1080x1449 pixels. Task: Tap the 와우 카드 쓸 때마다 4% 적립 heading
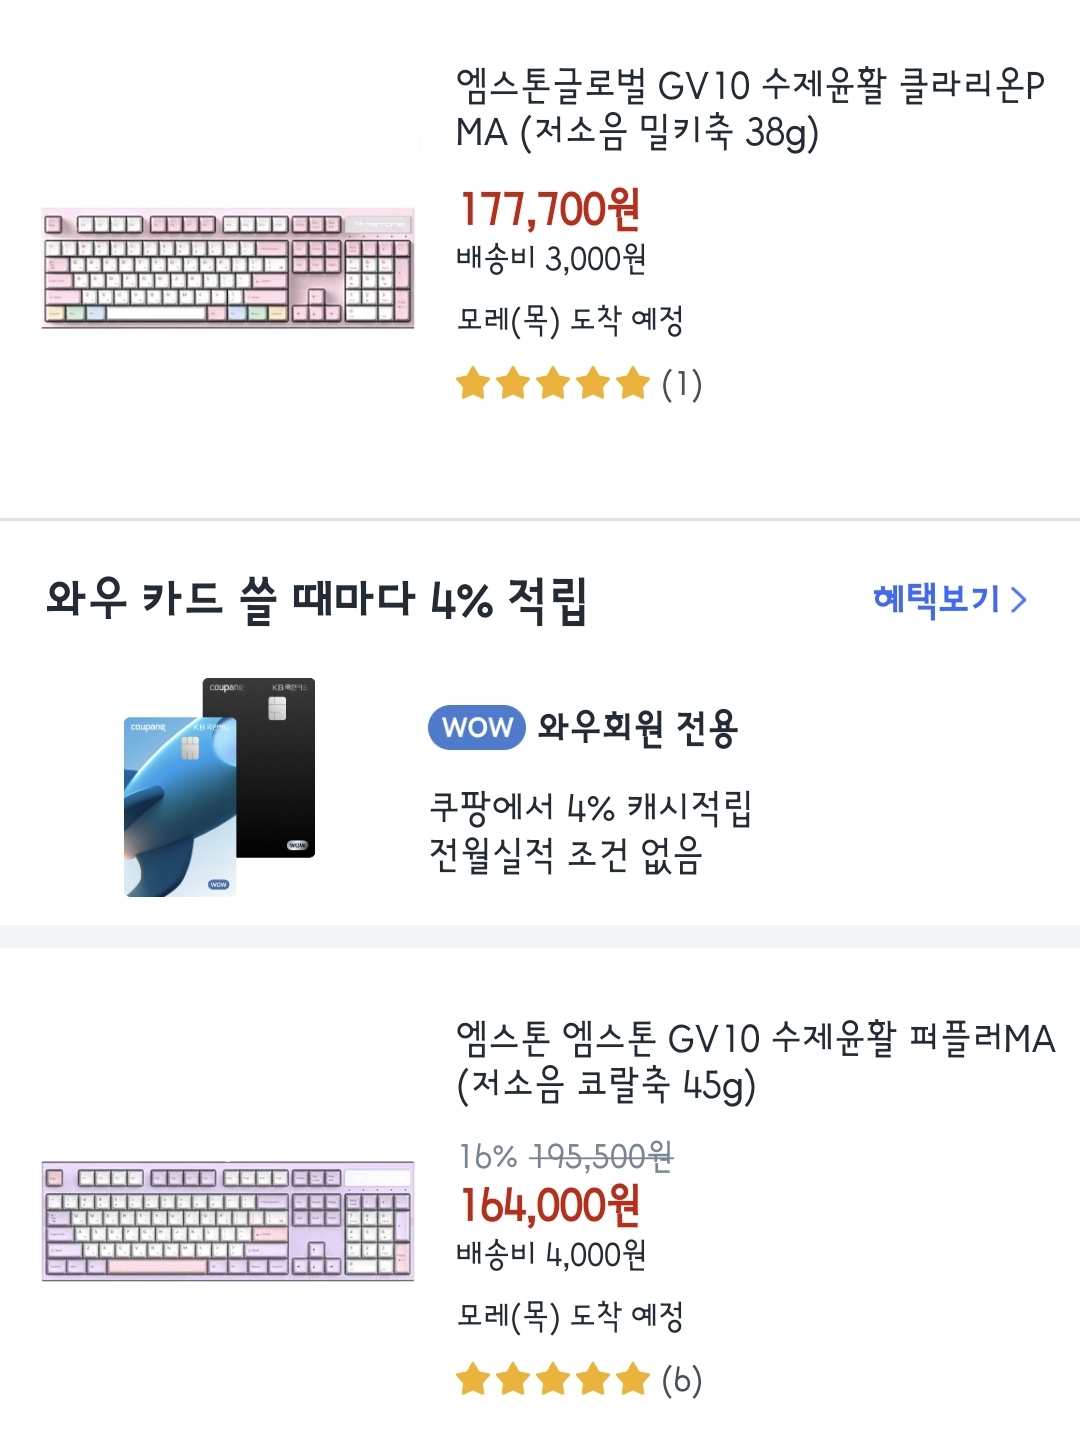click(x=316, y=600)
